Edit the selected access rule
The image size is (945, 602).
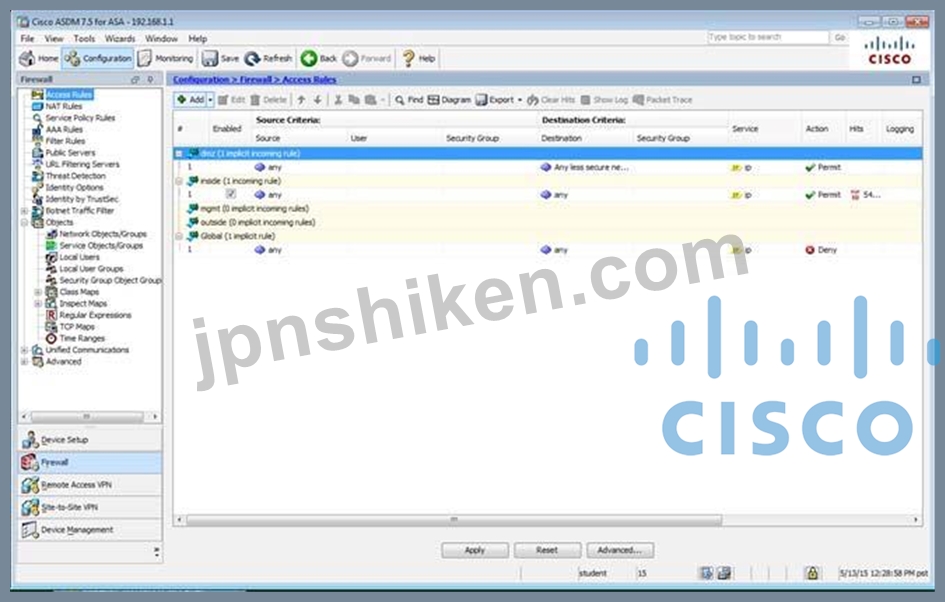pyautogui.click(x=231, y=99)
